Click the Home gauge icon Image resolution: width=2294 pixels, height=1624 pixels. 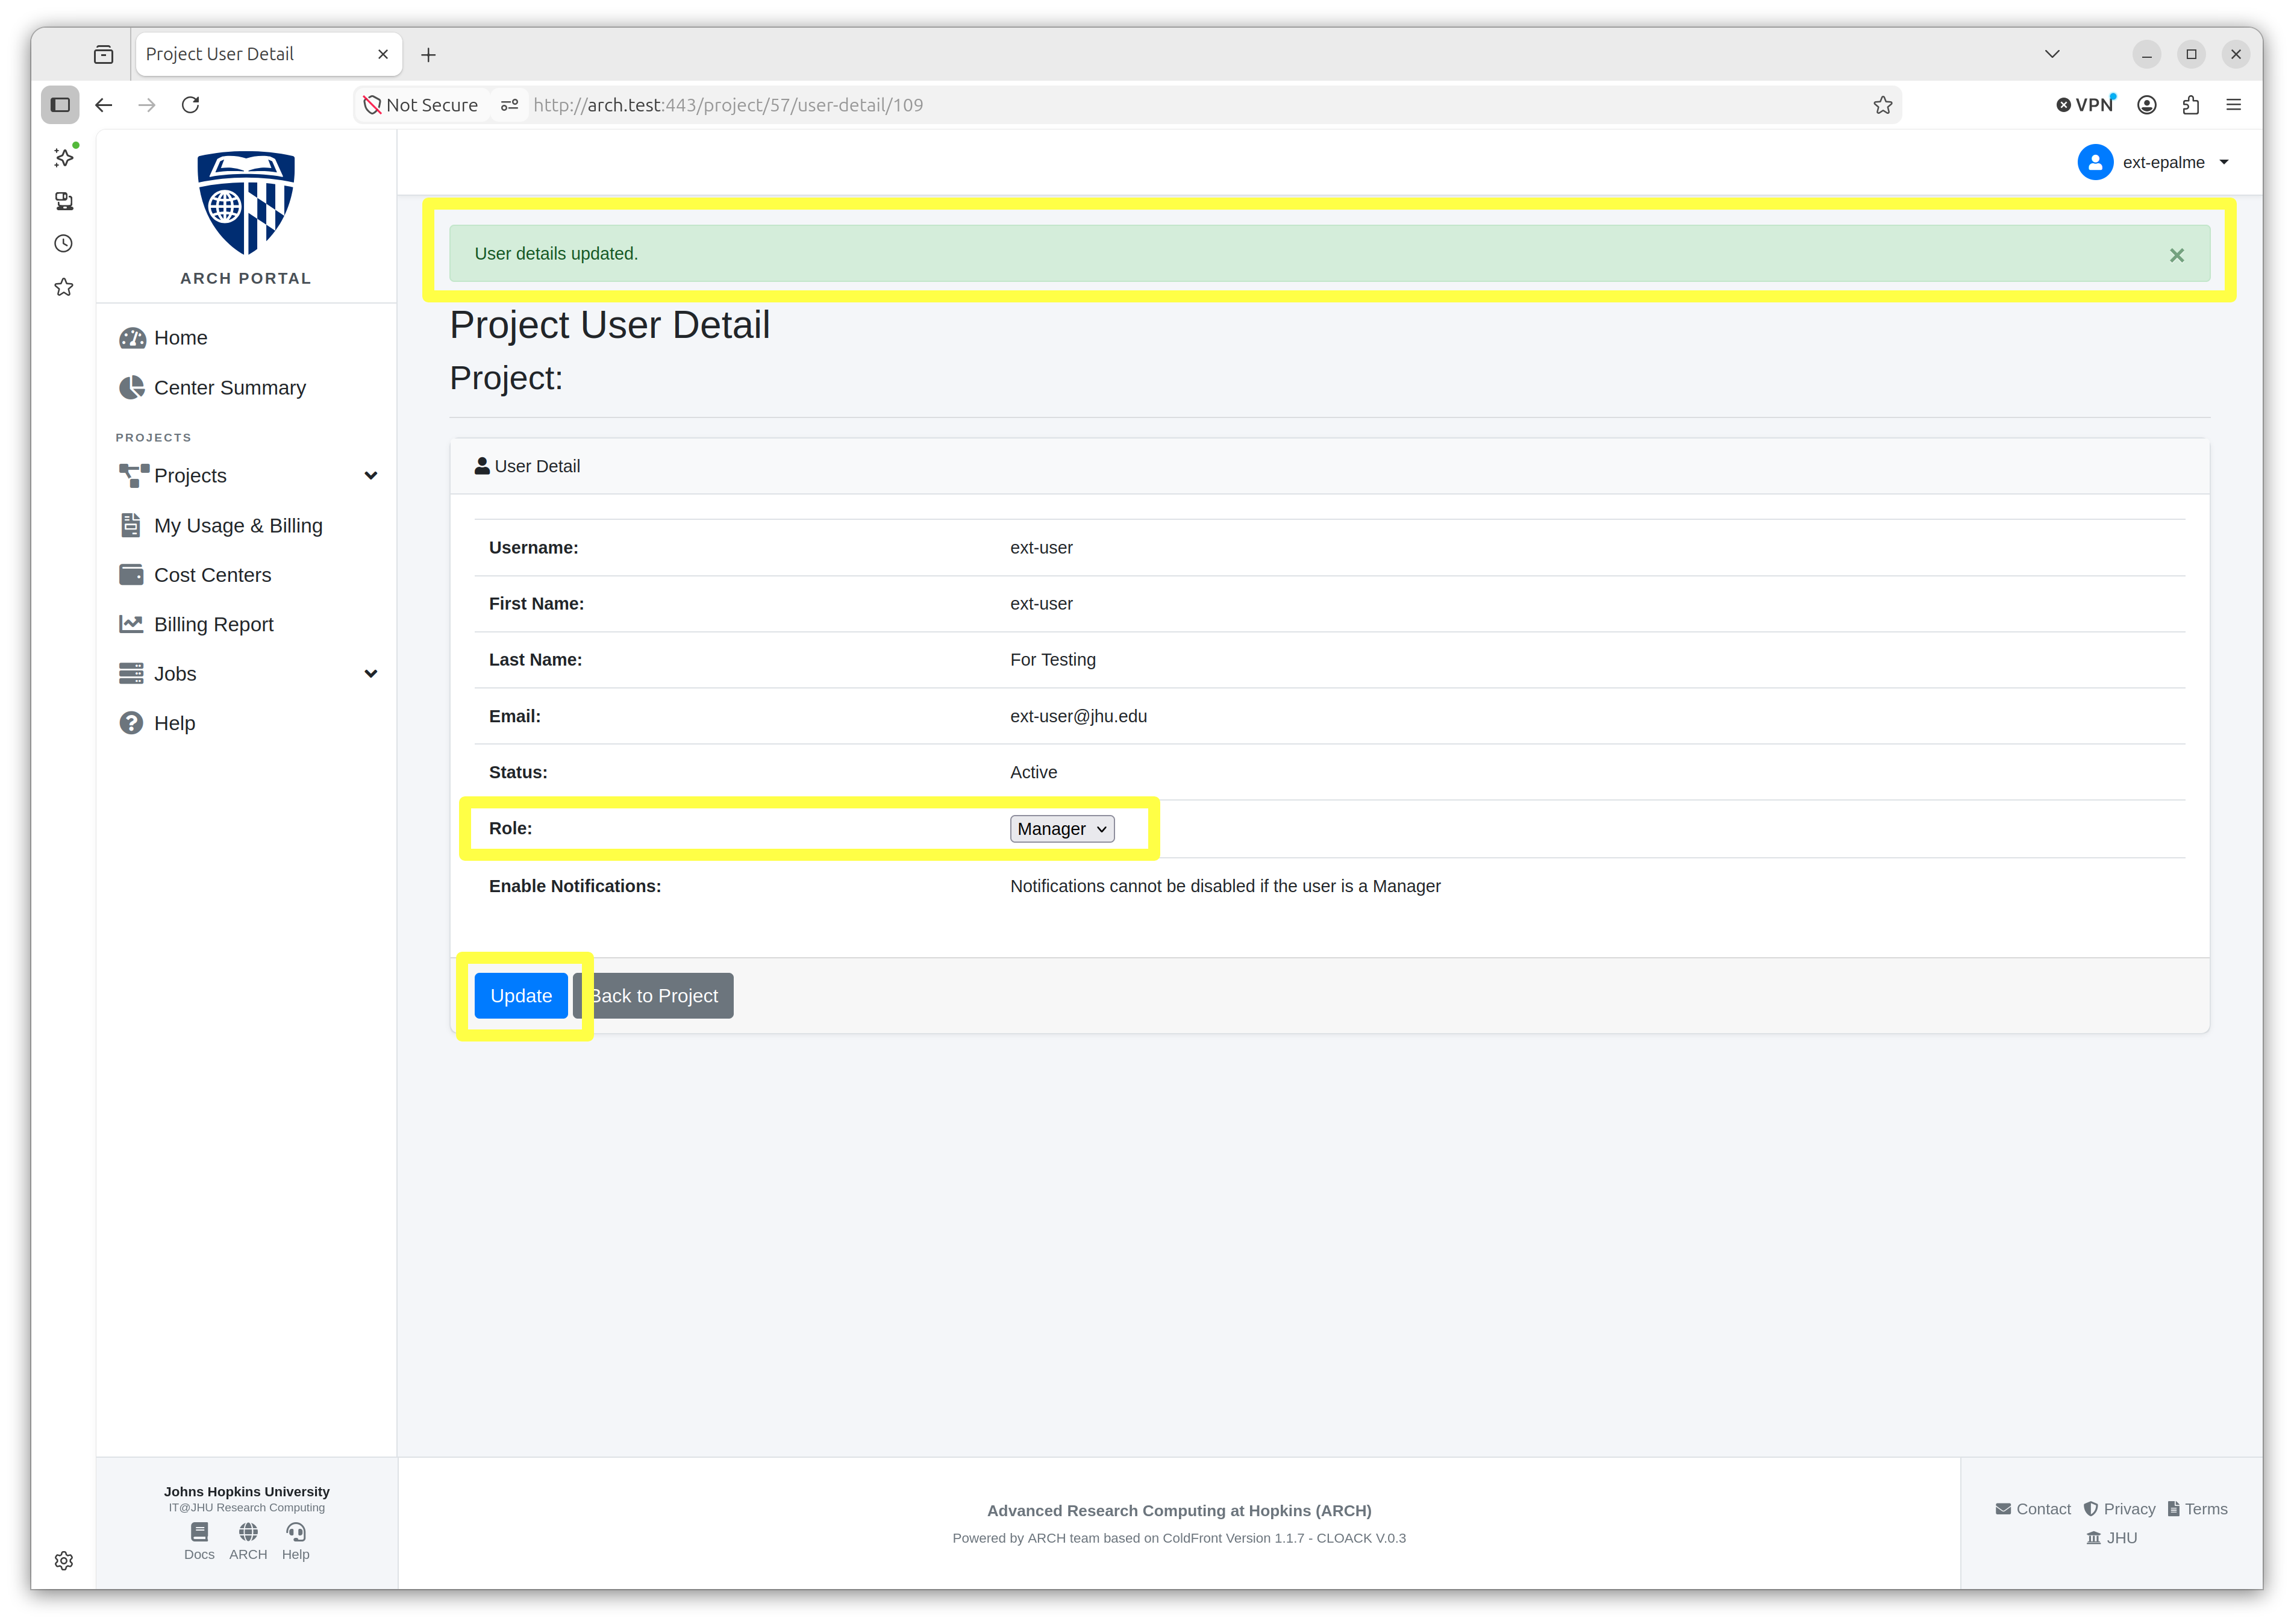pyautogui.click(x=132, y=338)
